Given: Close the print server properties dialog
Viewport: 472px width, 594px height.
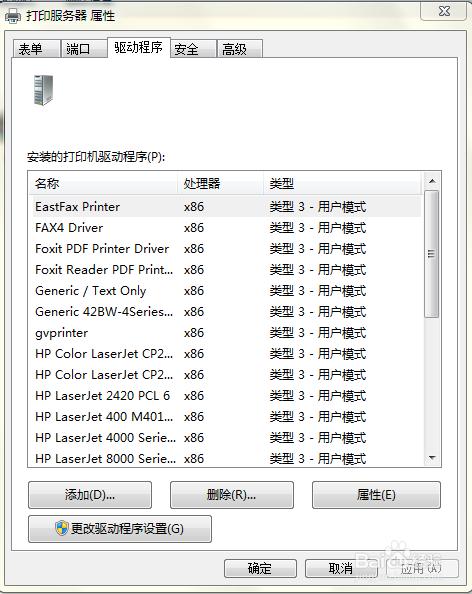Looking at the screenshot, I should pyautogui.click(x=444, y=11).
